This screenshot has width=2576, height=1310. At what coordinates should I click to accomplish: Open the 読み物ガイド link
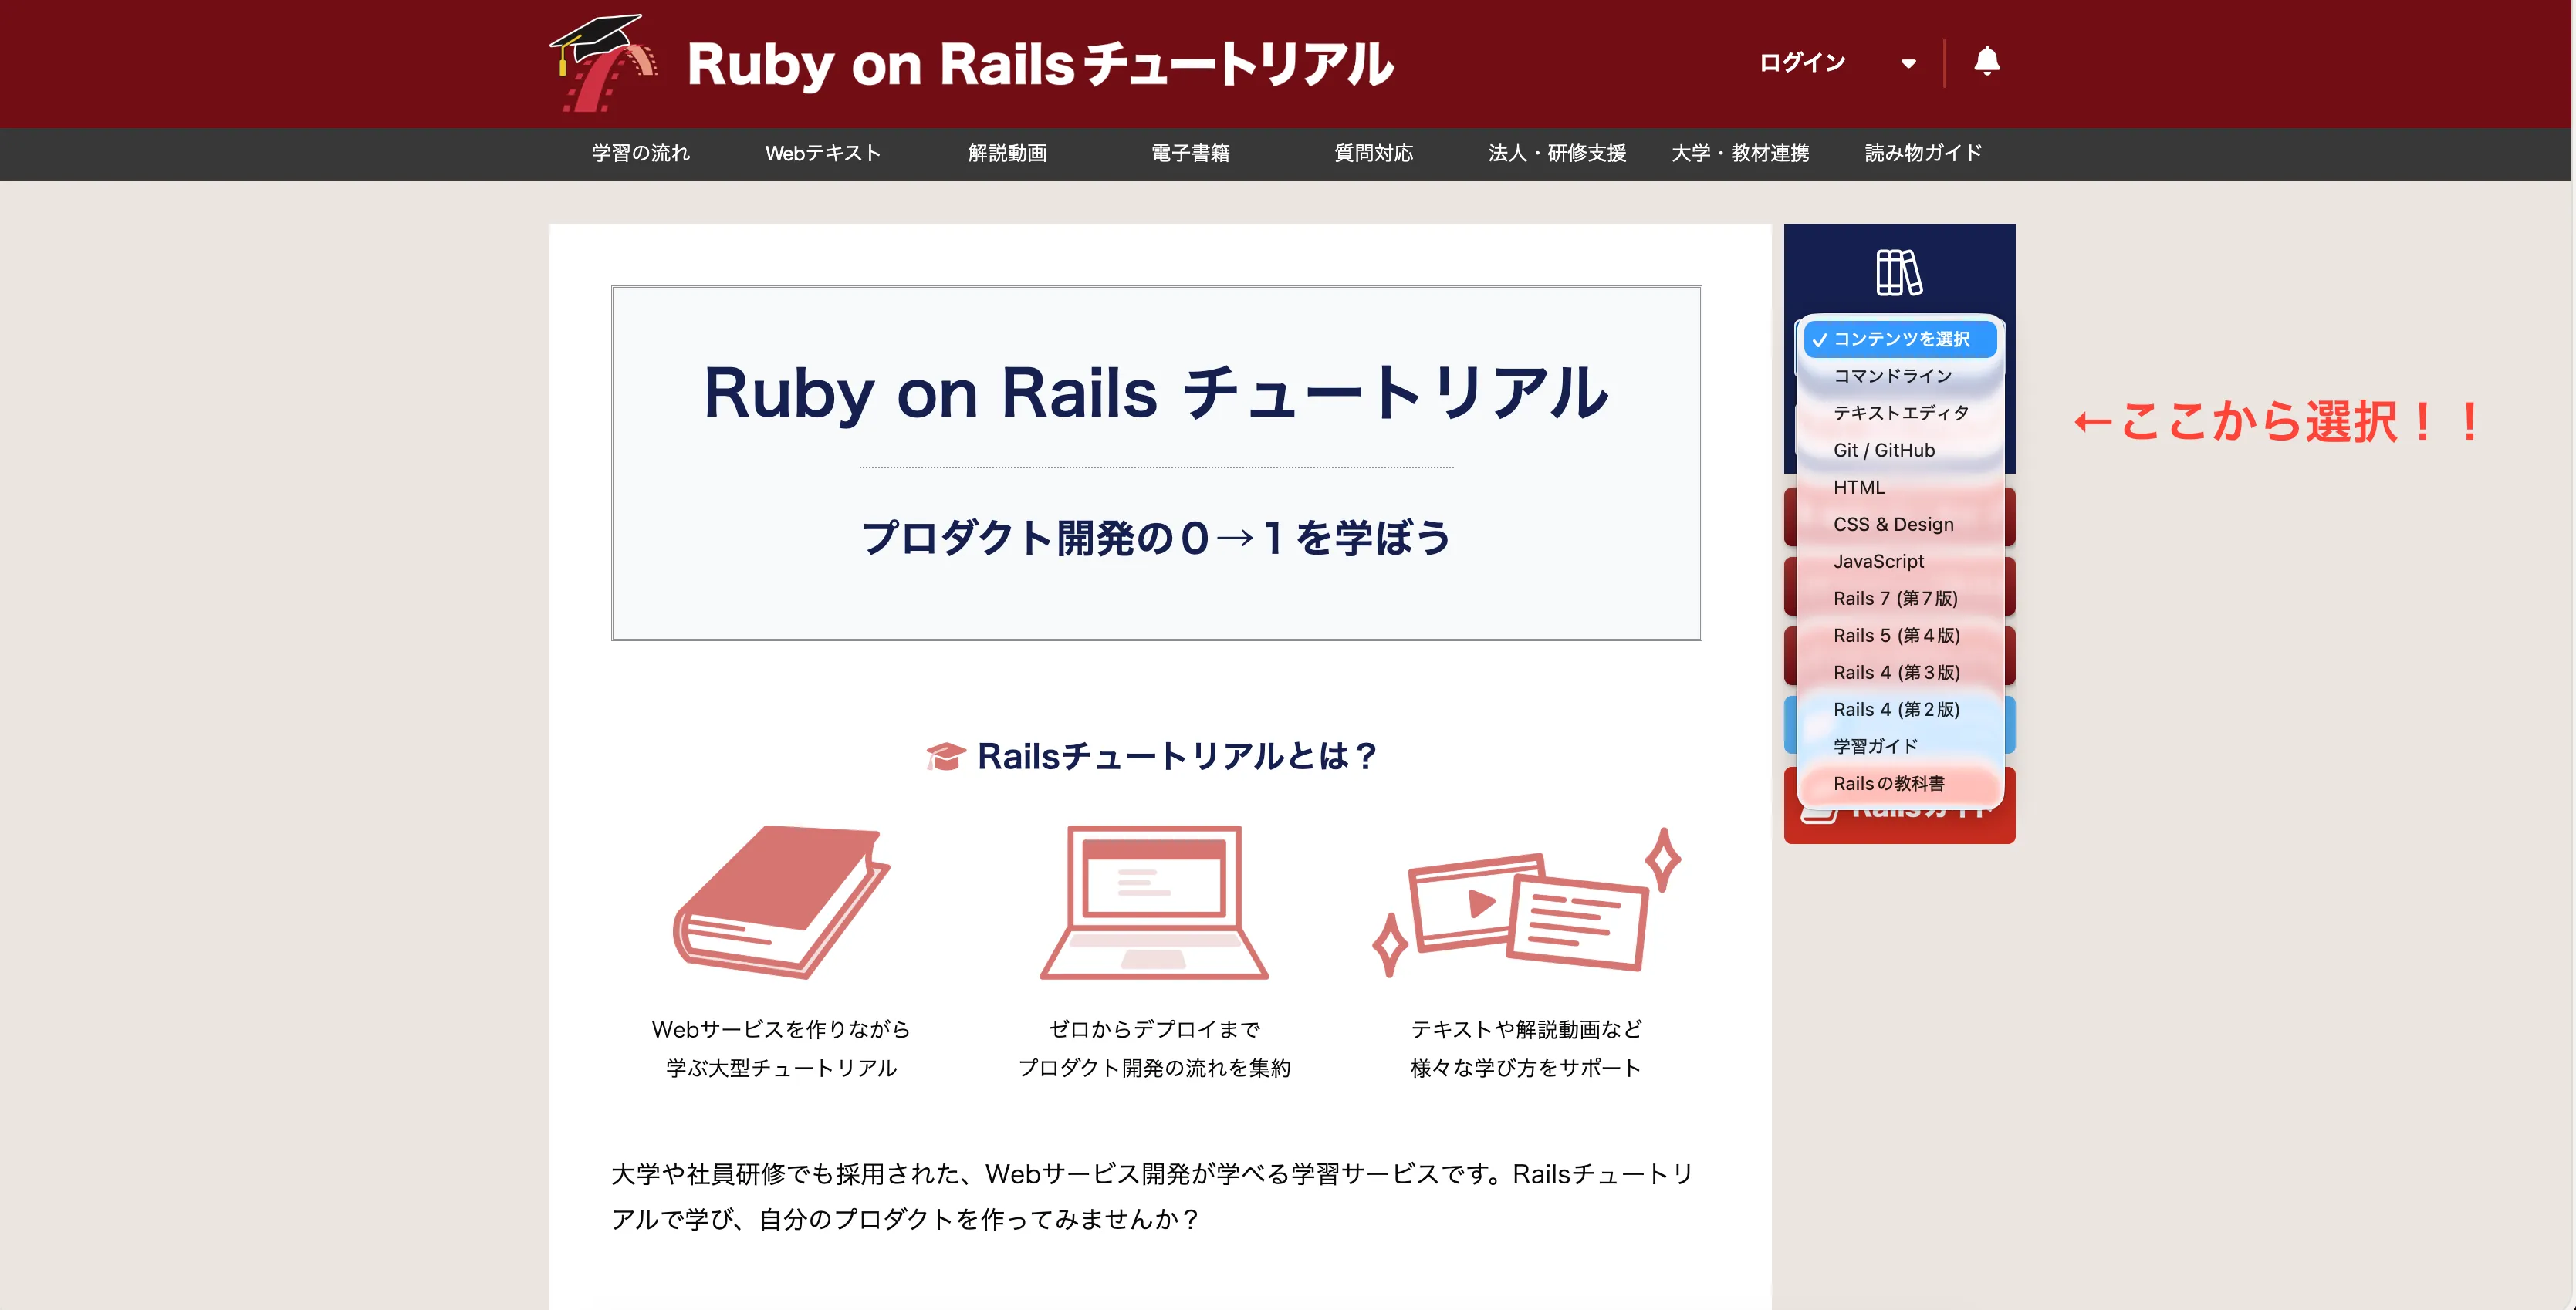pyautogui.click(x=1922, y=153)
